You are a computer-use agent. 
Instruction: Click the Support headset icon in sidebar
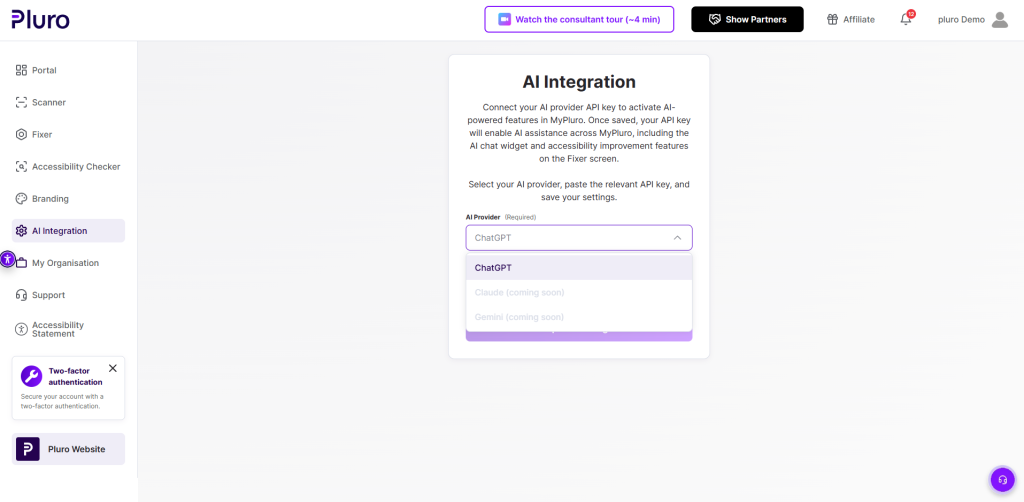point(21,295)
